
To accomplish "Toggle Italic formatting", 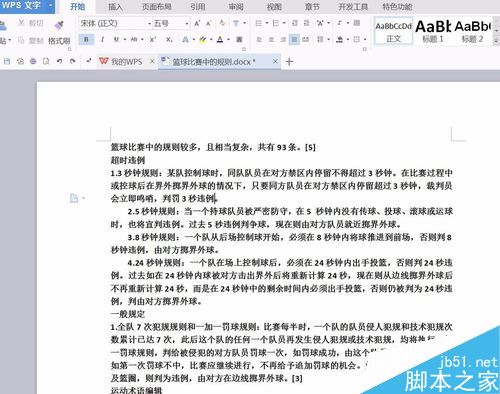I will click(102, 40).
